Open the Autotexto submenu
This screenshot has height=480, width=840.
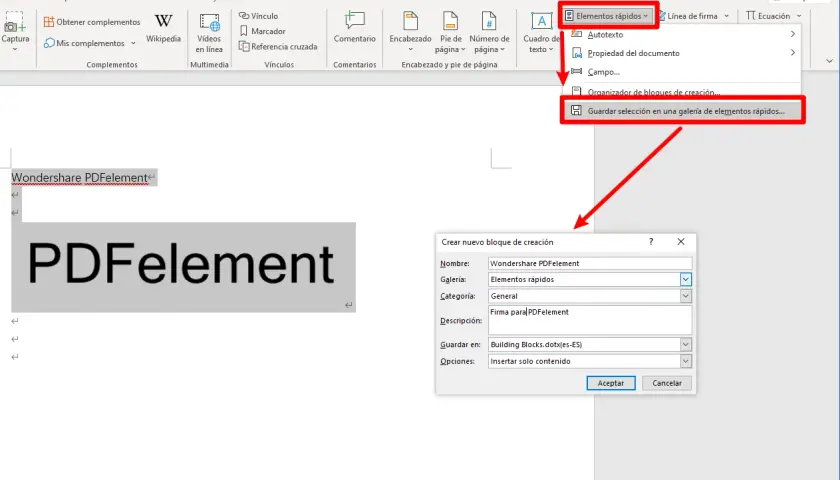tap(683, 35)
